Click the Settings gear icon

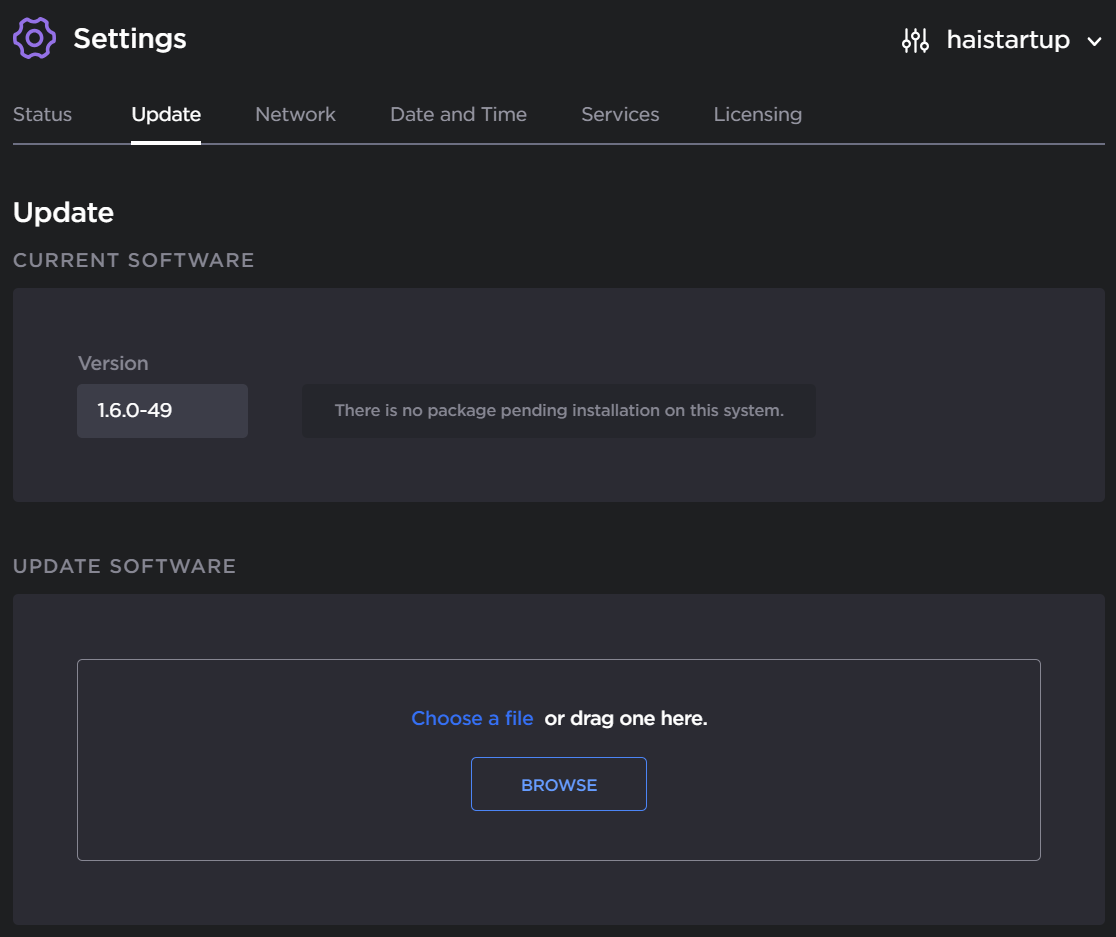coord(34,37)
